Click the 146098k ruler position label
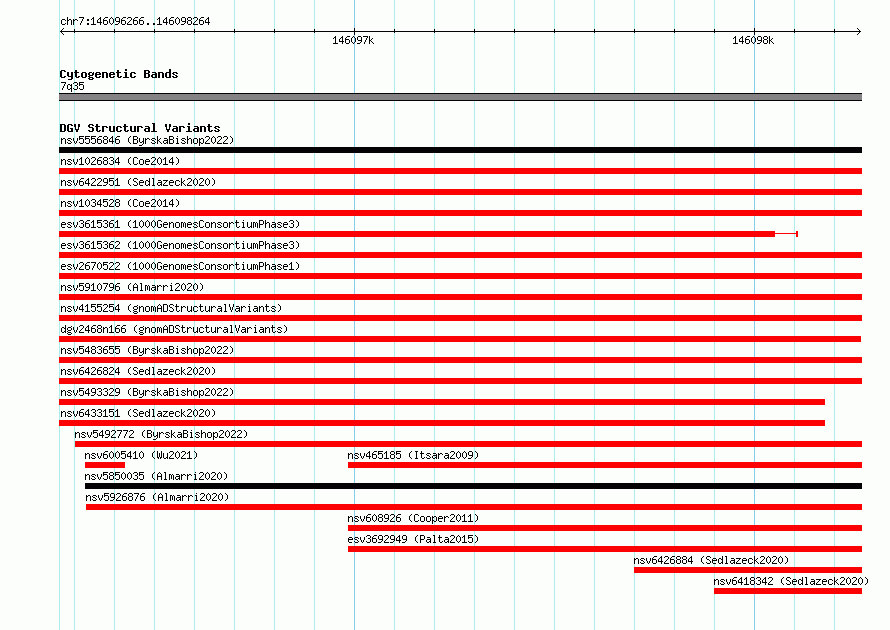The image size is (890, 630). tap(753, 40)
